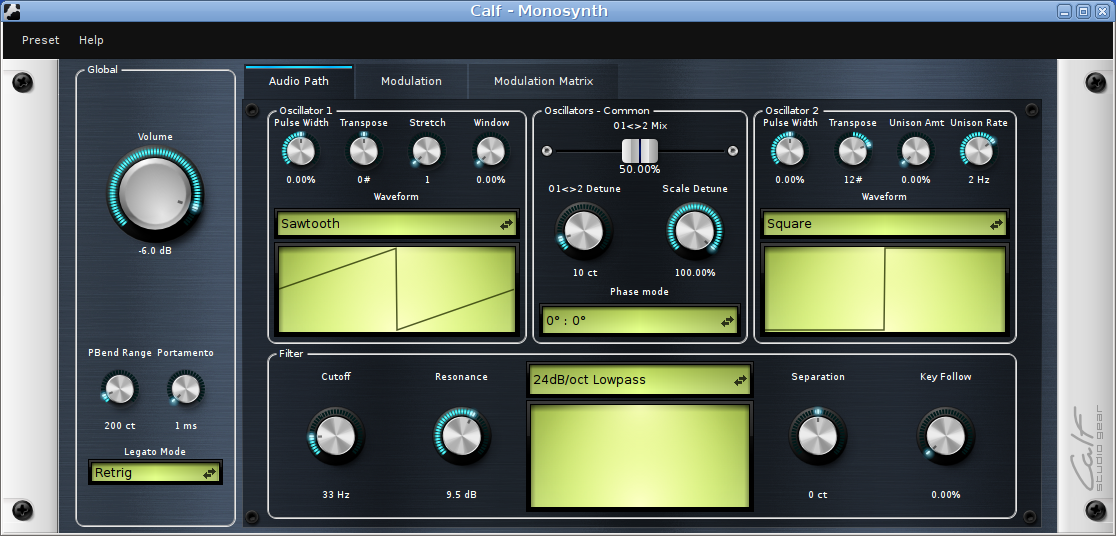Open the Legato Mode Retrig dropdown

(155, 472)
